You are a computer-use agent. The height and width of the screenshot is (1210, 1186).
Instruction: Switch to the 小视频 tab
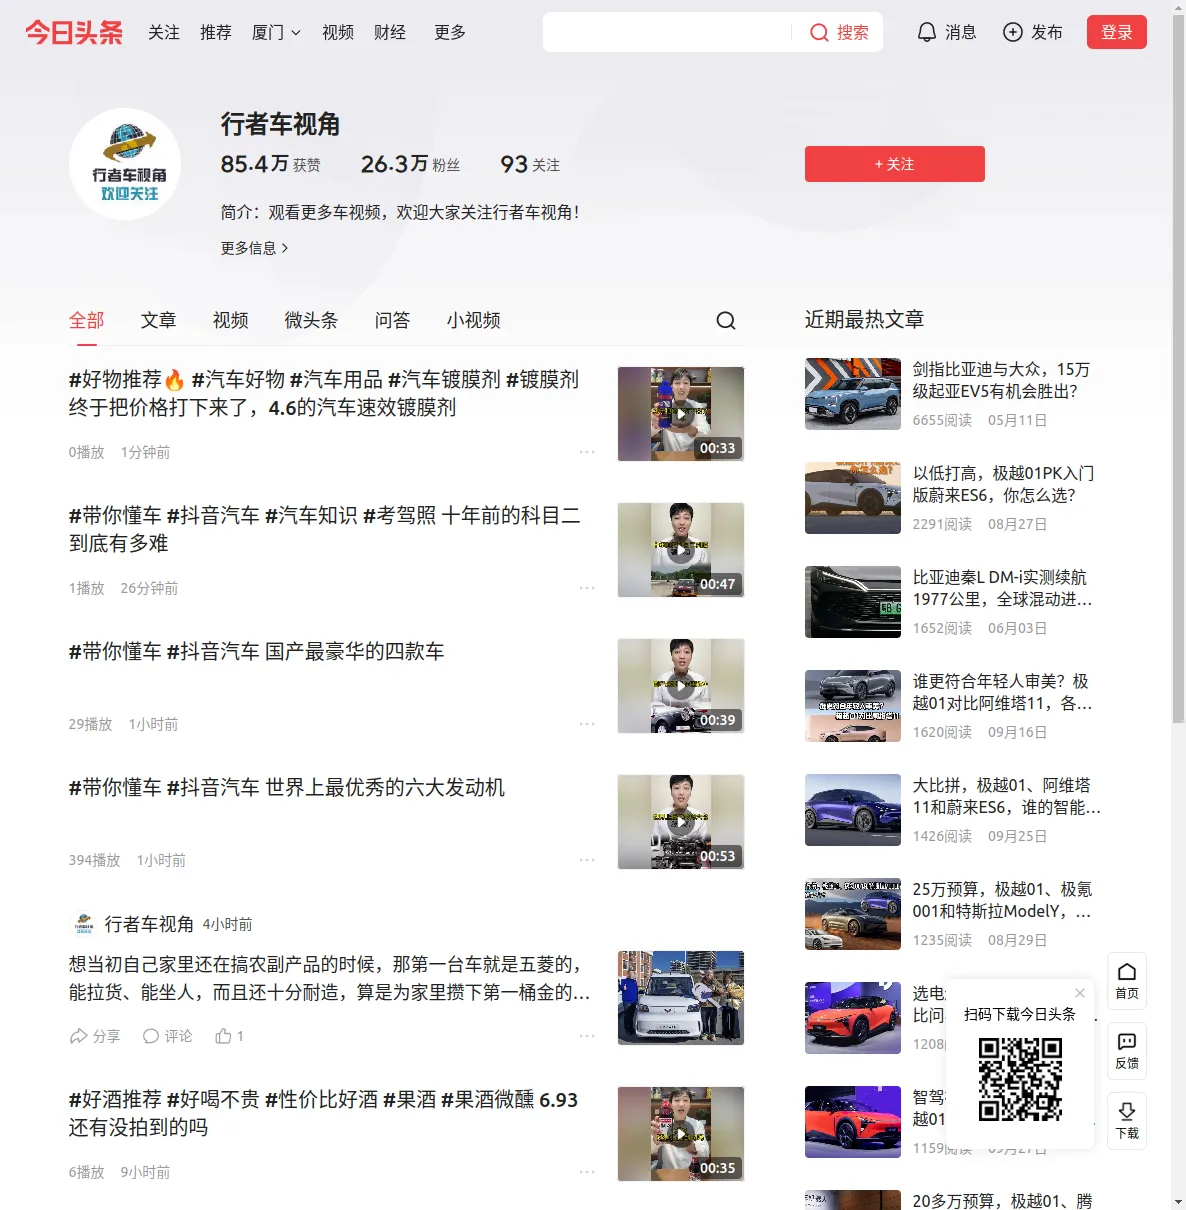(474, 320)
